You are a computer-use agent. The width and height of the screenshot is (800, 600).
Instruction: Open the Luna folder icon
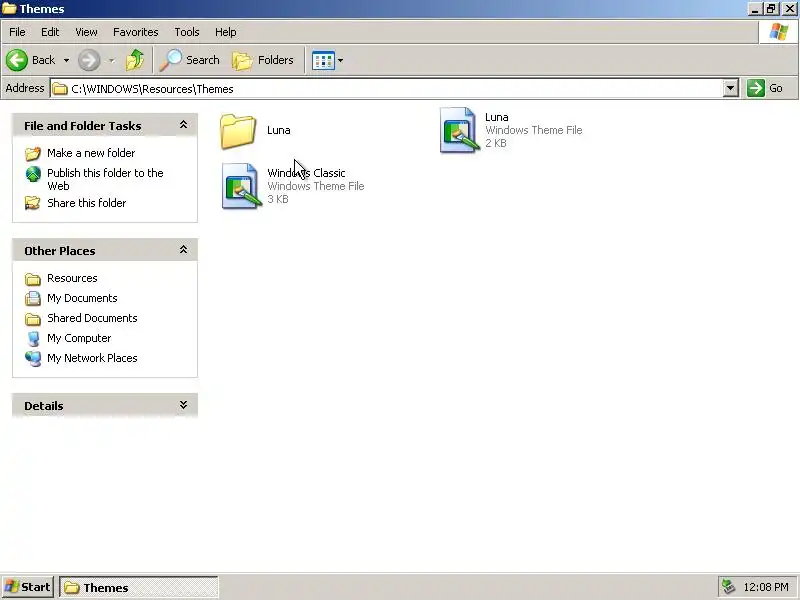click(238, 131)
